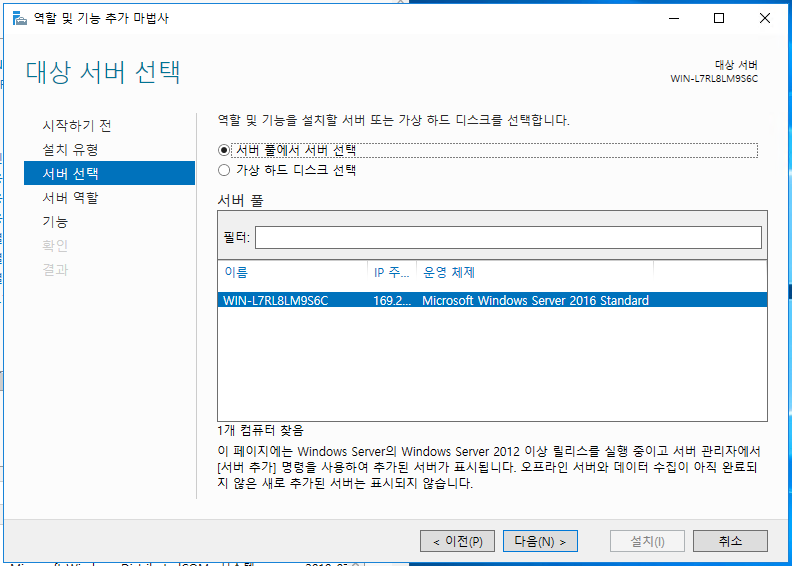This screenshot has height=566, width=792.
Task: Select '가상 하드 디스크 선택' radio button
Action: pyautogui.click(x=224, y=170)
